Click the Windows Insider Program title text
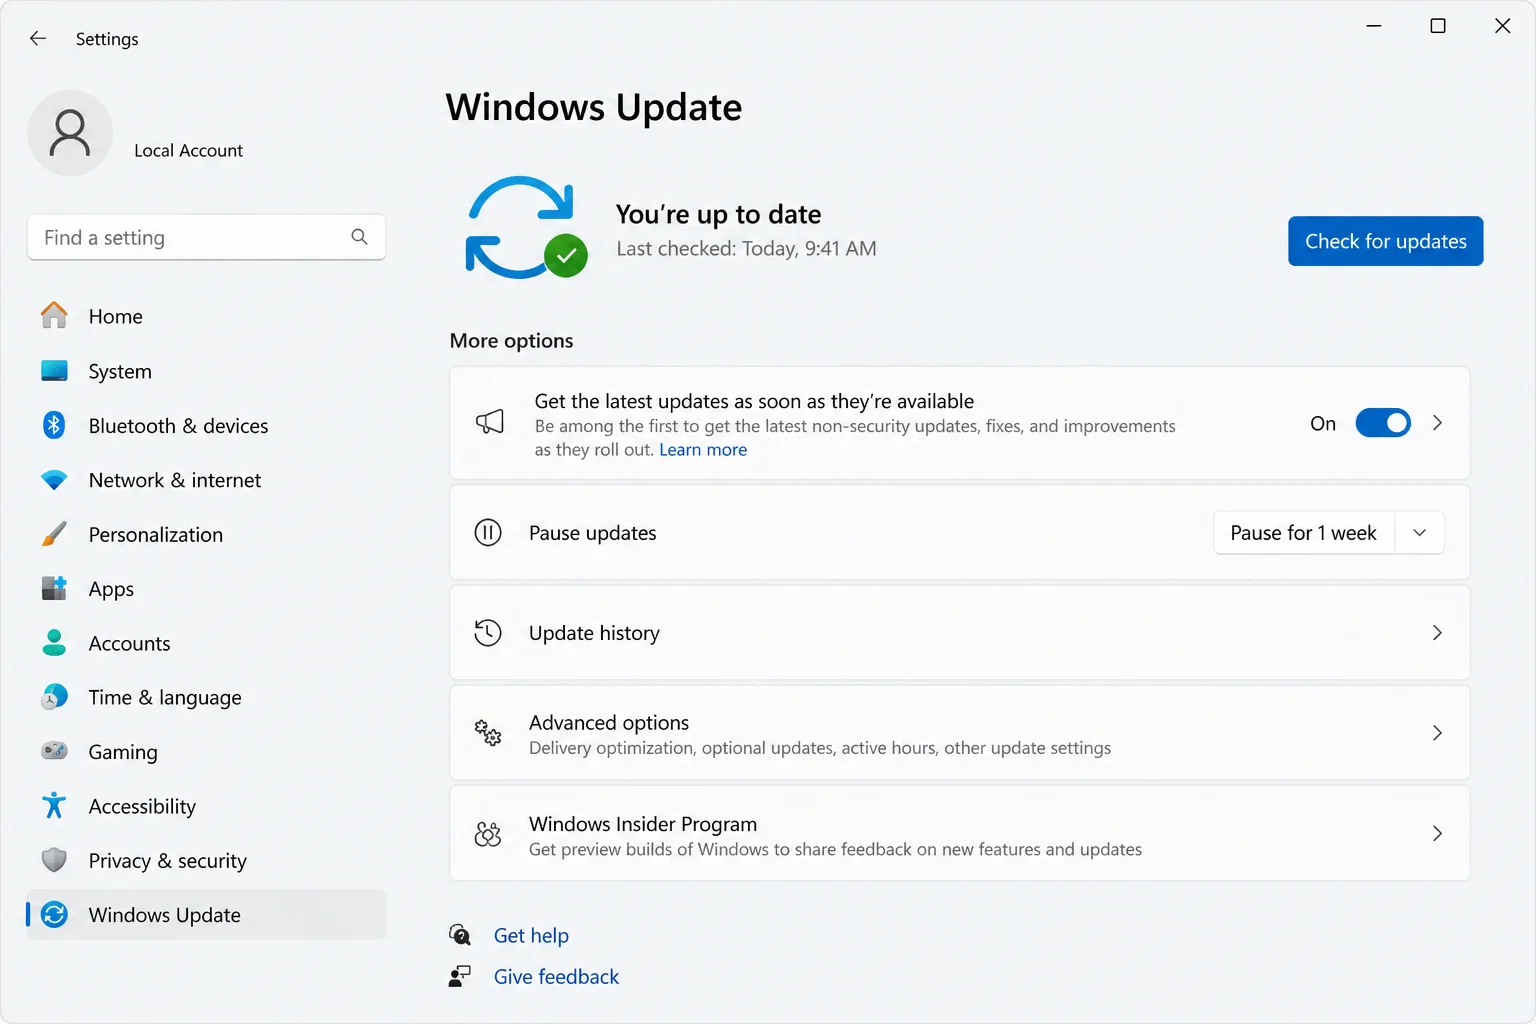This screenshot has width=1536, height=1024. click(x=643, y=823)
